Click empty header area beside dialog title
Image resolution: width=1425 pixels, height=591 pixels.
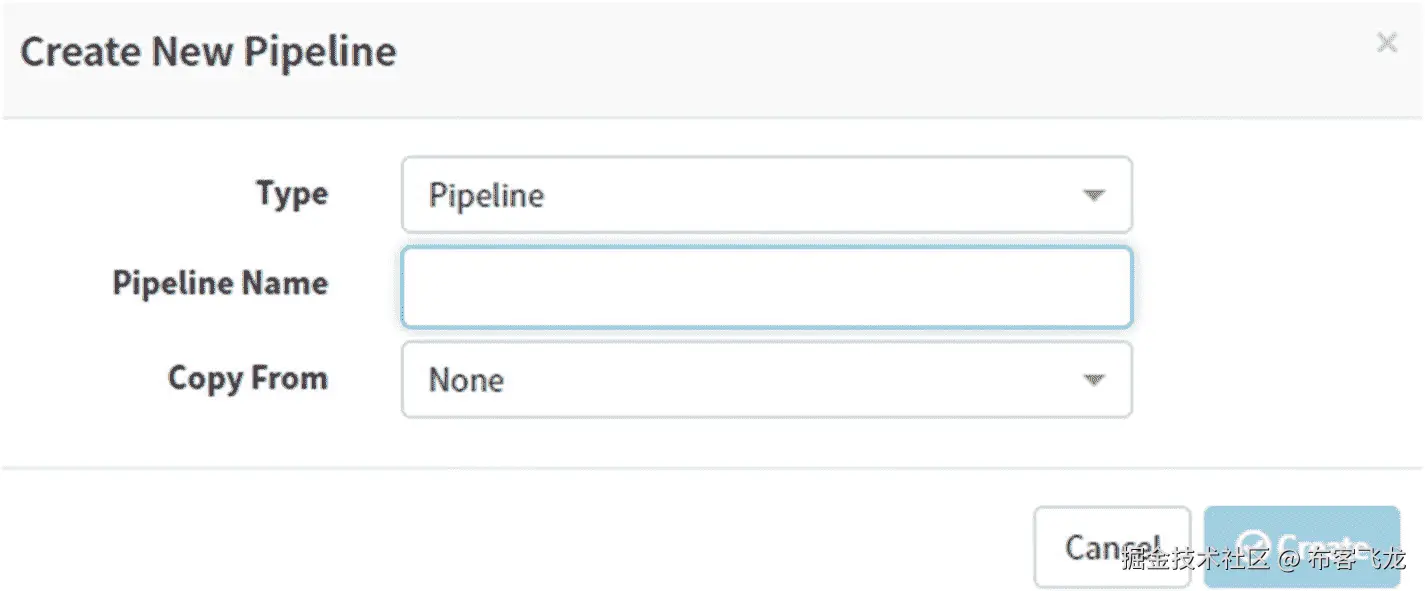coord(850,55)
